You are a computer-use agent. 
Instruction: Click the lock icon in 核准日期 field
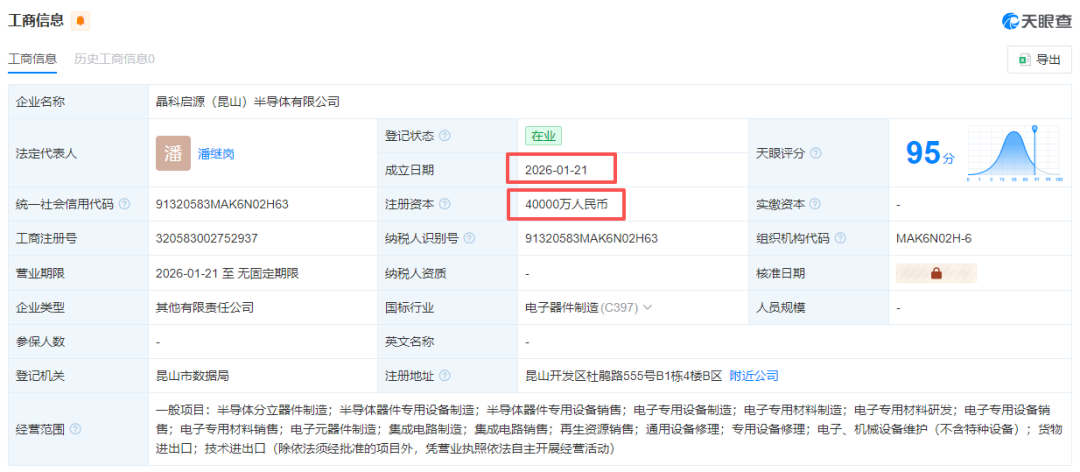[937, 273]
